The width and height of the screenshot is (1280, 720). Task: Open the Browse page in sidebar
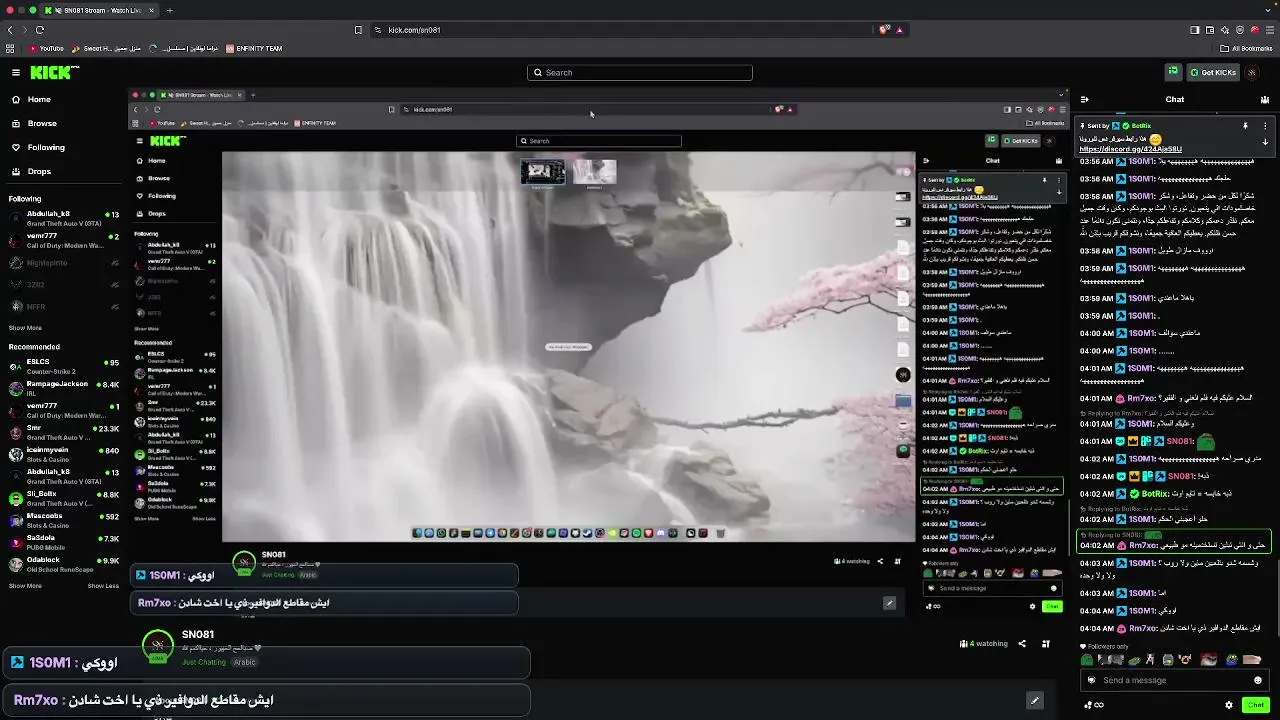(x=42, y=123)
